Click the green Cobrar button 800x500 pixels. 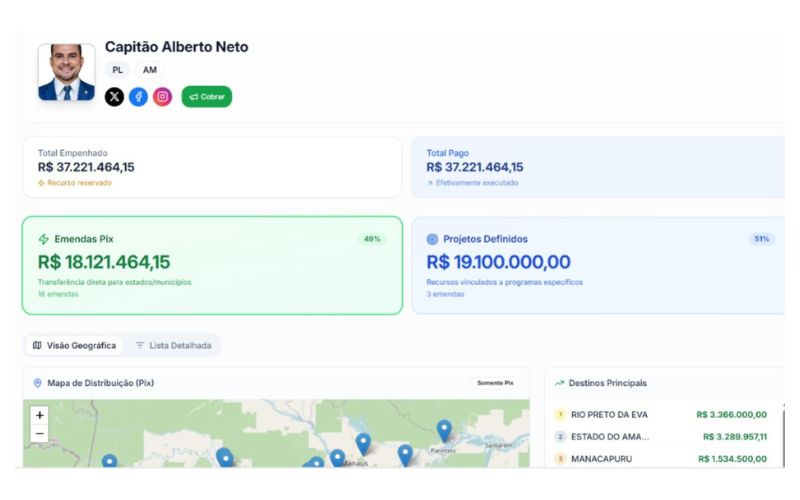pos(207,96)
